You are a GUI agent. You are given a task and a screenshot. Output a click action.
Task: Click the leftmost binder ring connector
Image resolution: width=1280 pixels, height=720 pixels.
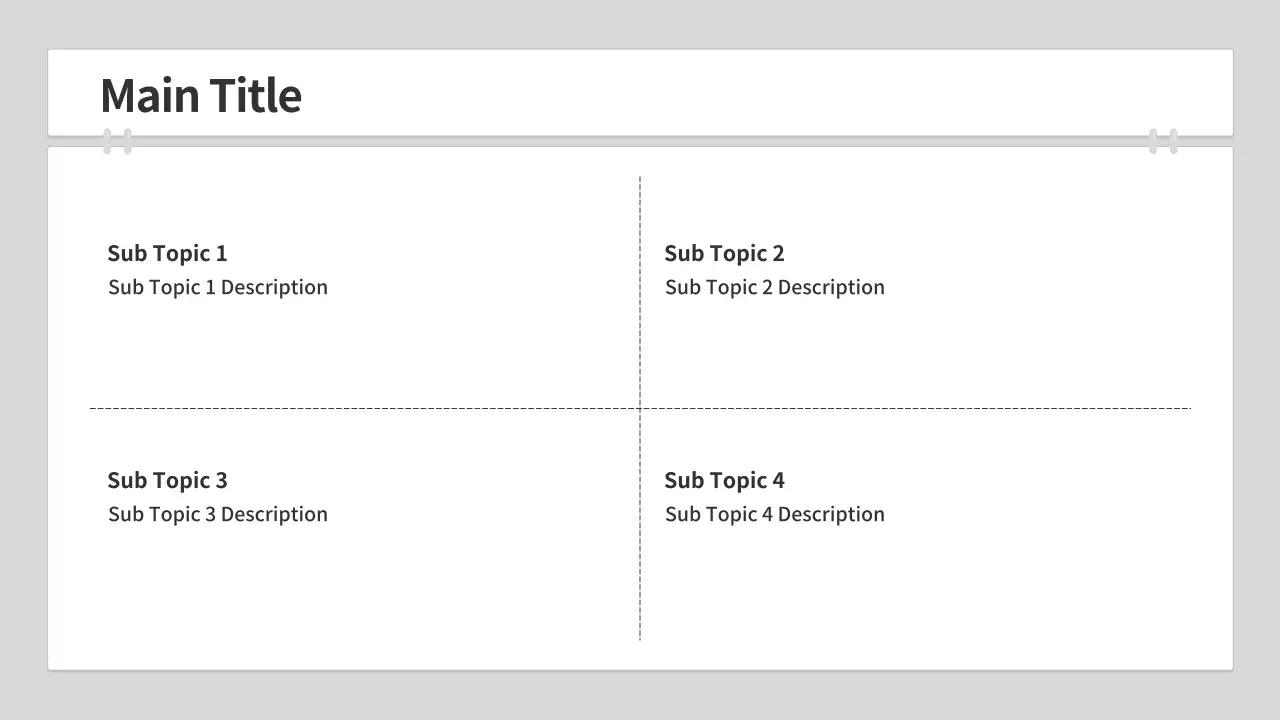pyautogui.click(x=107, y=141)
